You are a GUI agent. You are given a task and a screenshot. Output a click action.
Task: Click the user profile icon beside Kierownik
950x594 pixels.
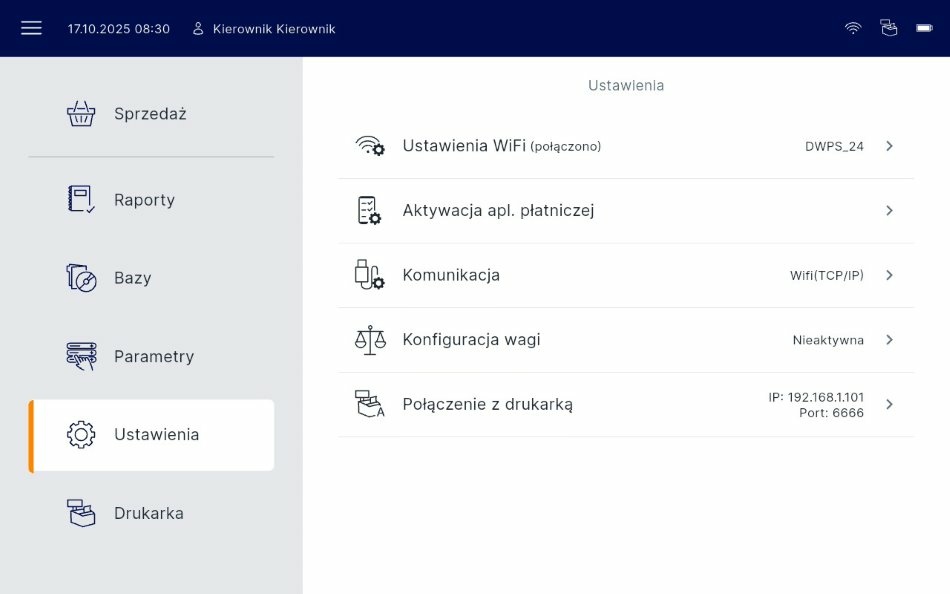point(198,29)
